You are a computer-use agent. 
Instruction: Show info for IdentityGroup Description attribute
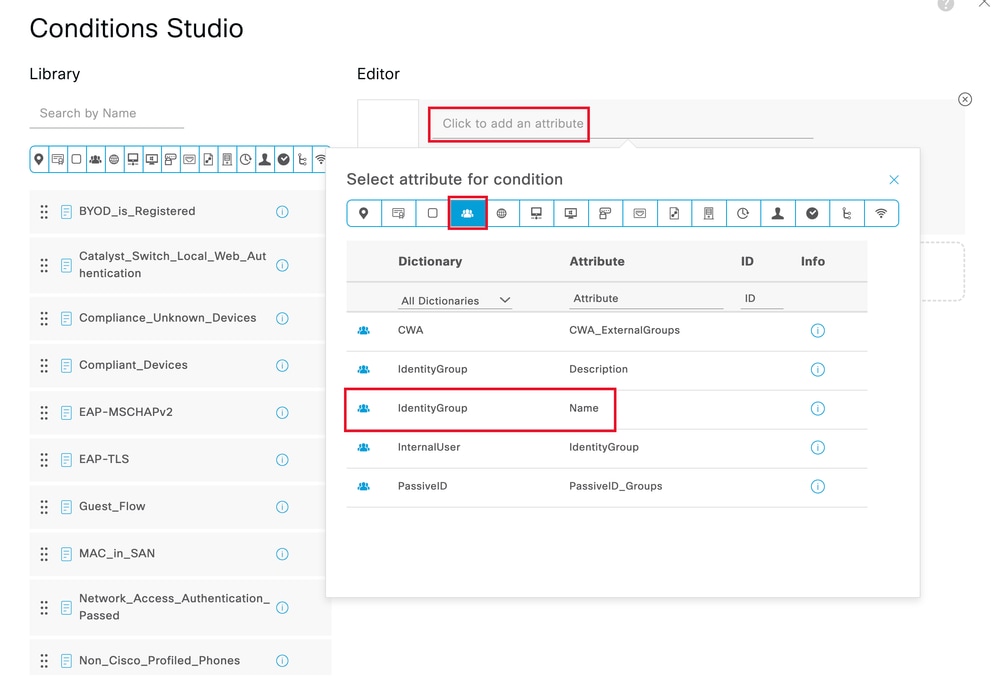(x=817, y=369)
